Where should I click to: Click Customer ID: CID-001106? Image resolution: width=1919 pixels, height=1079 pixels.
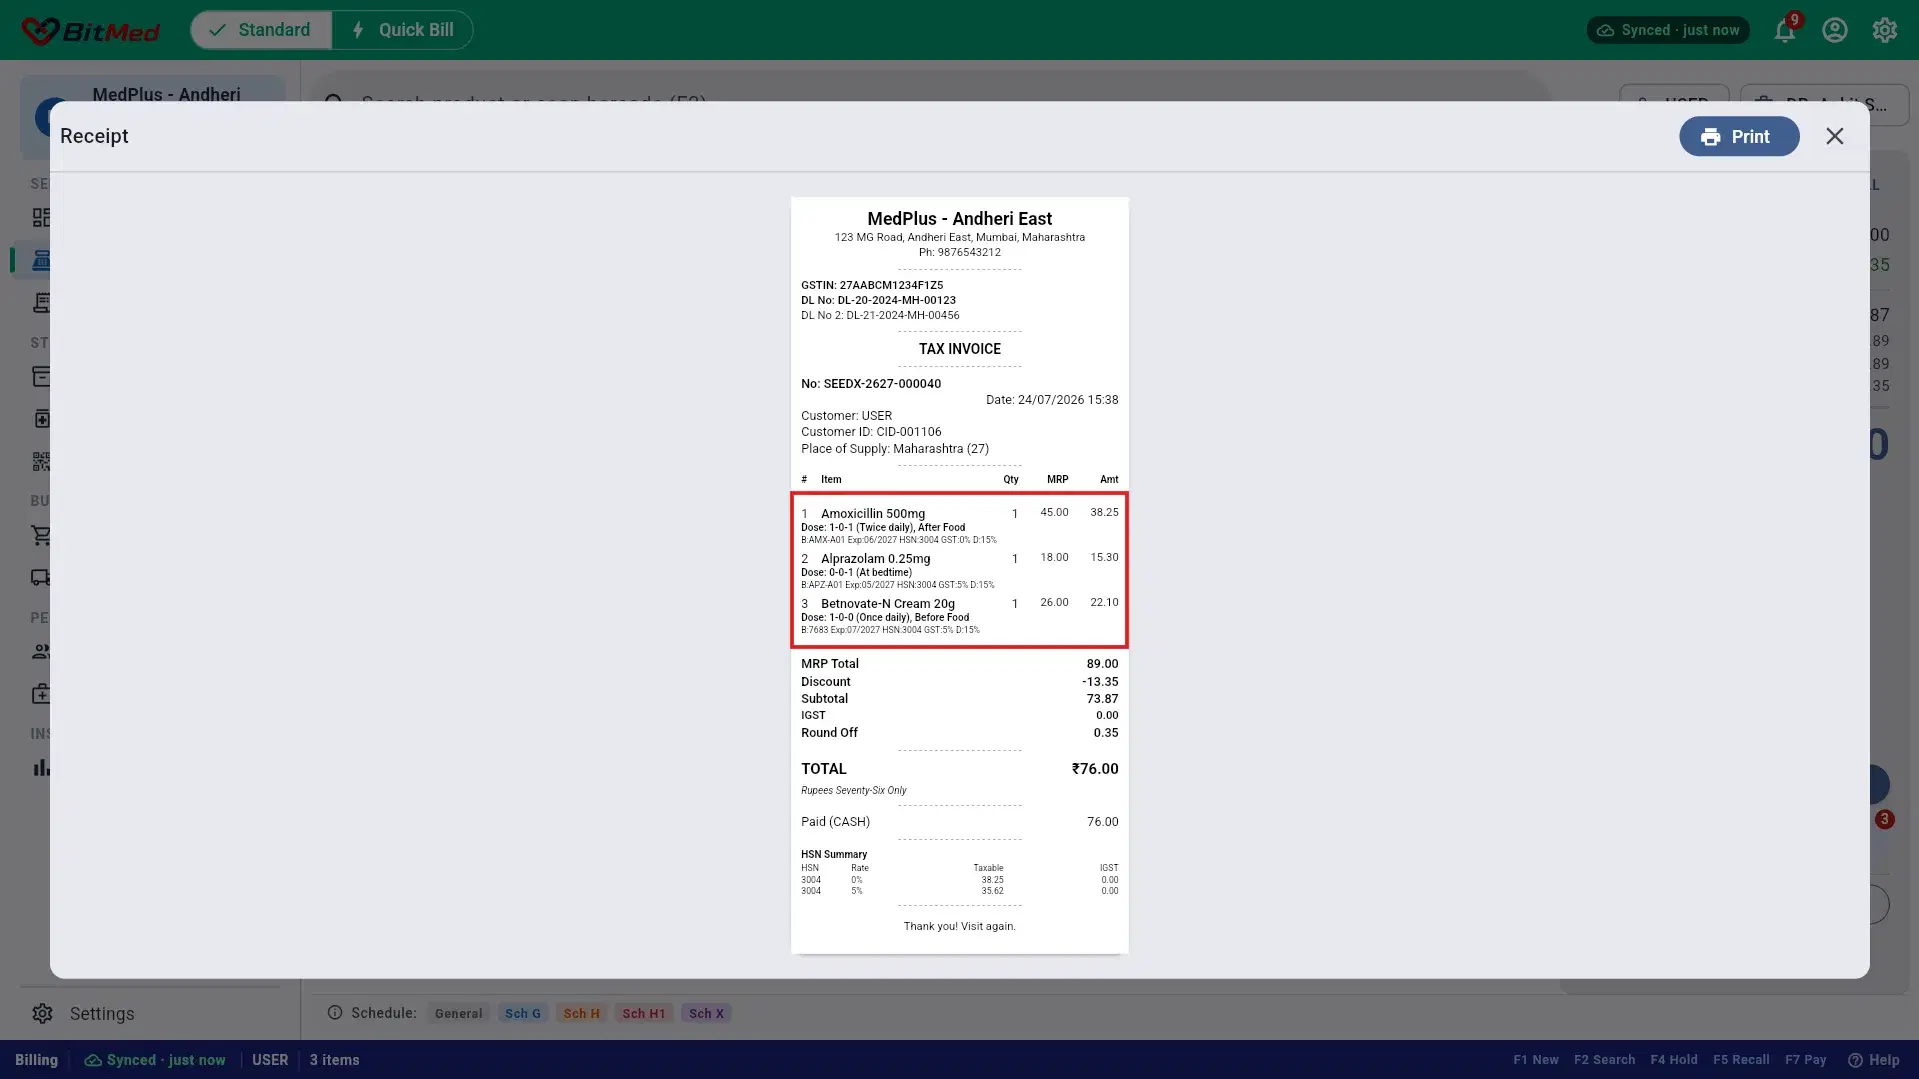click(x=871, y=432)
